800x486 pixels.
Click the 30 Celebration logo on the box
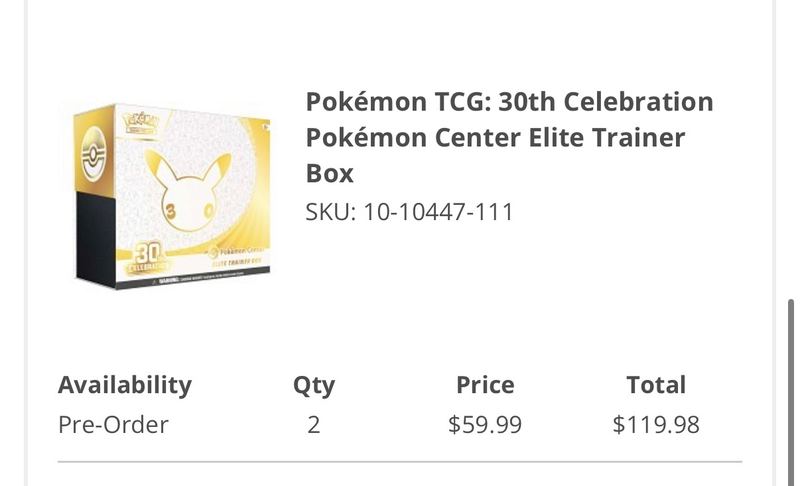[147, 258]
